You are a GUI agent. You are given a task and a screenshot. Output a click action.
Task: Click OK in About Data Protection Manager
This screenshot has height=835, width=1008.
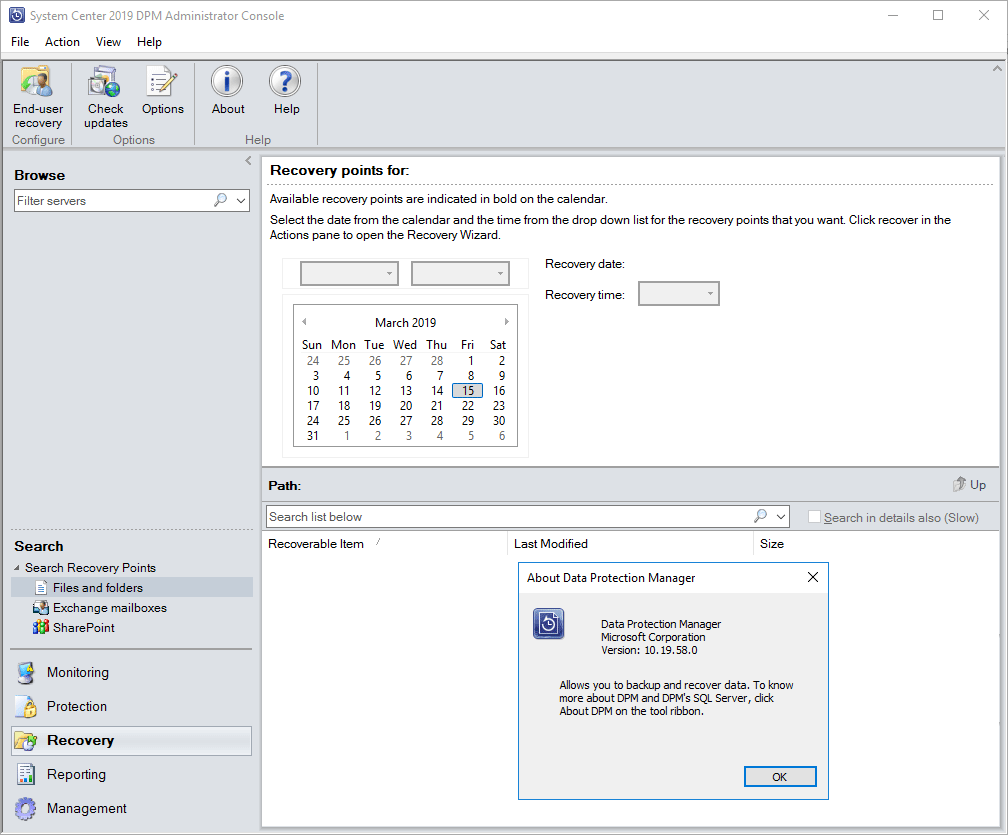[780, 777]
